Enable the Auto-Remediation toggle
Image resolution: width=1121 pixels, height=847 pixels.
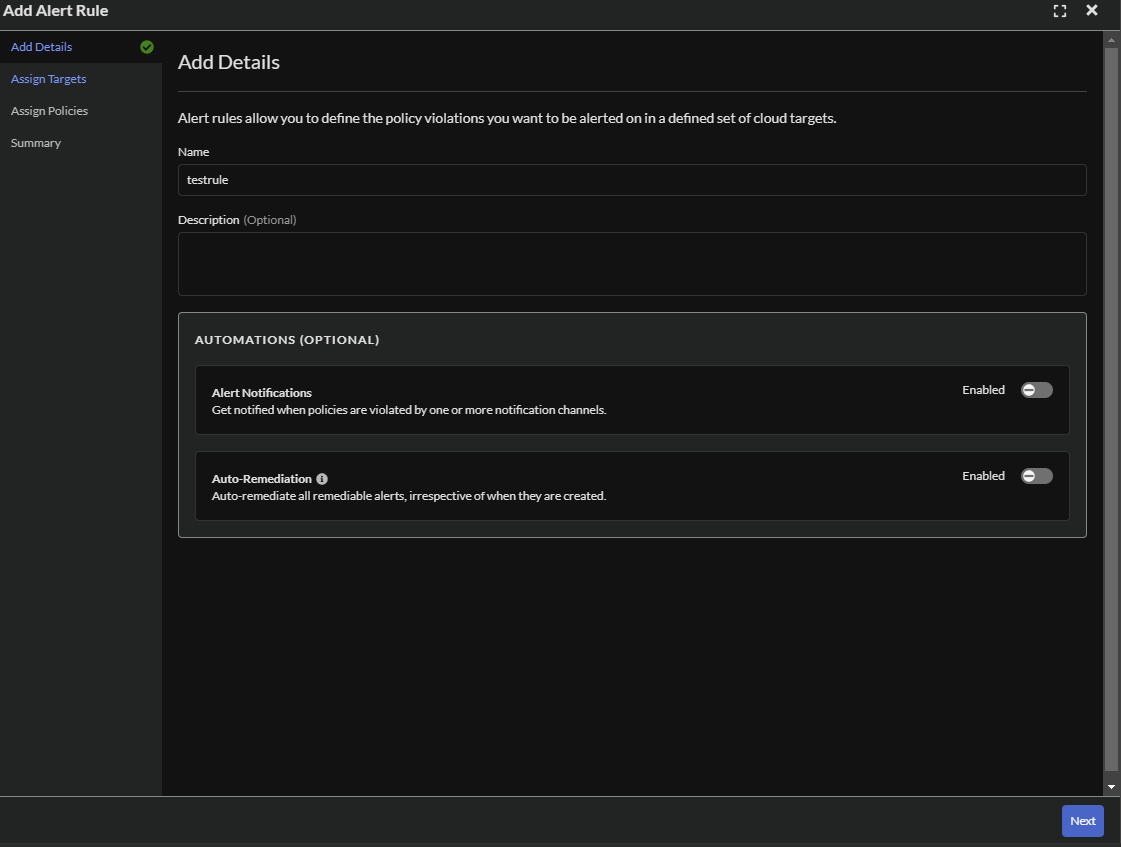click(1036, 476)
